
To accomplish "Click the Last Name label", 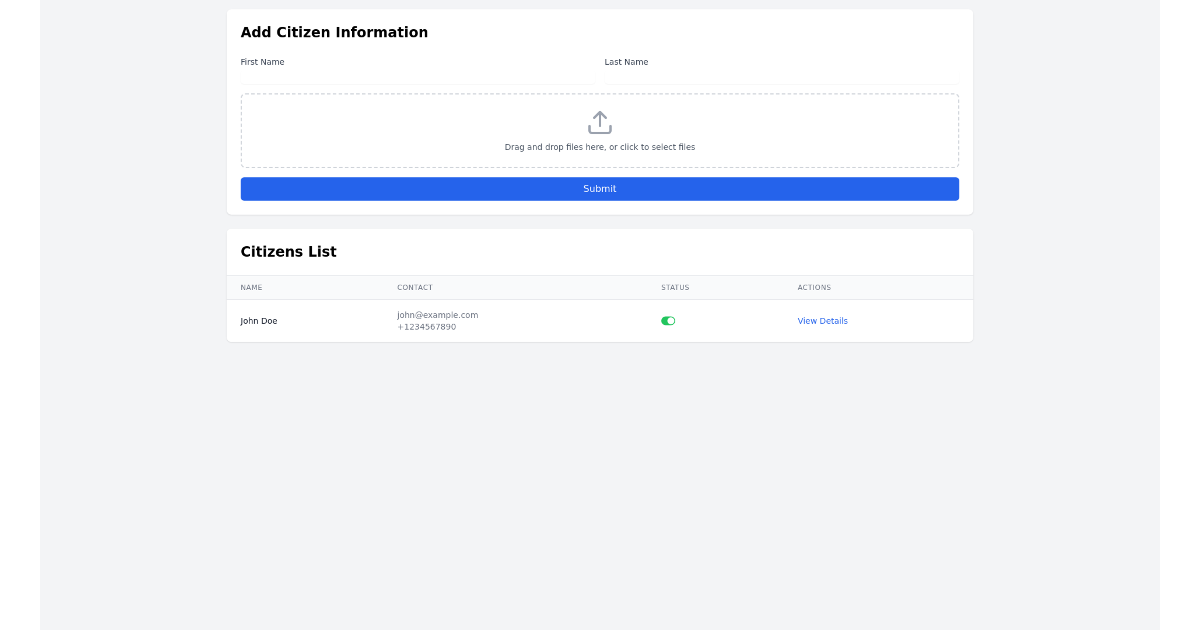I will 626,61.
